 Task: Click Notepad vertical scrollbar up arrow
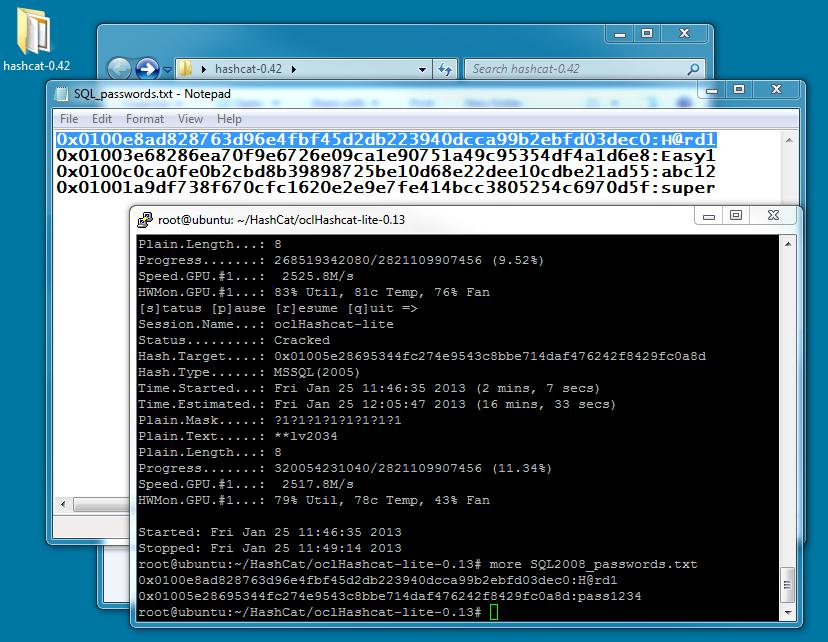789,140
